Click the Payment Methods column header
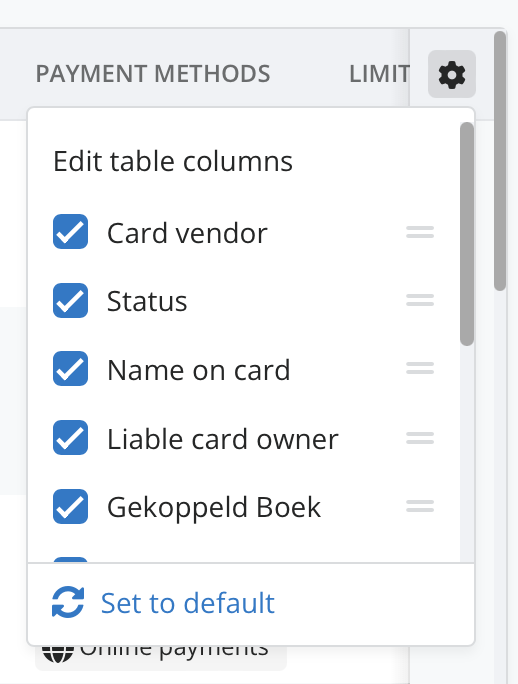 [x=153, y=74]
